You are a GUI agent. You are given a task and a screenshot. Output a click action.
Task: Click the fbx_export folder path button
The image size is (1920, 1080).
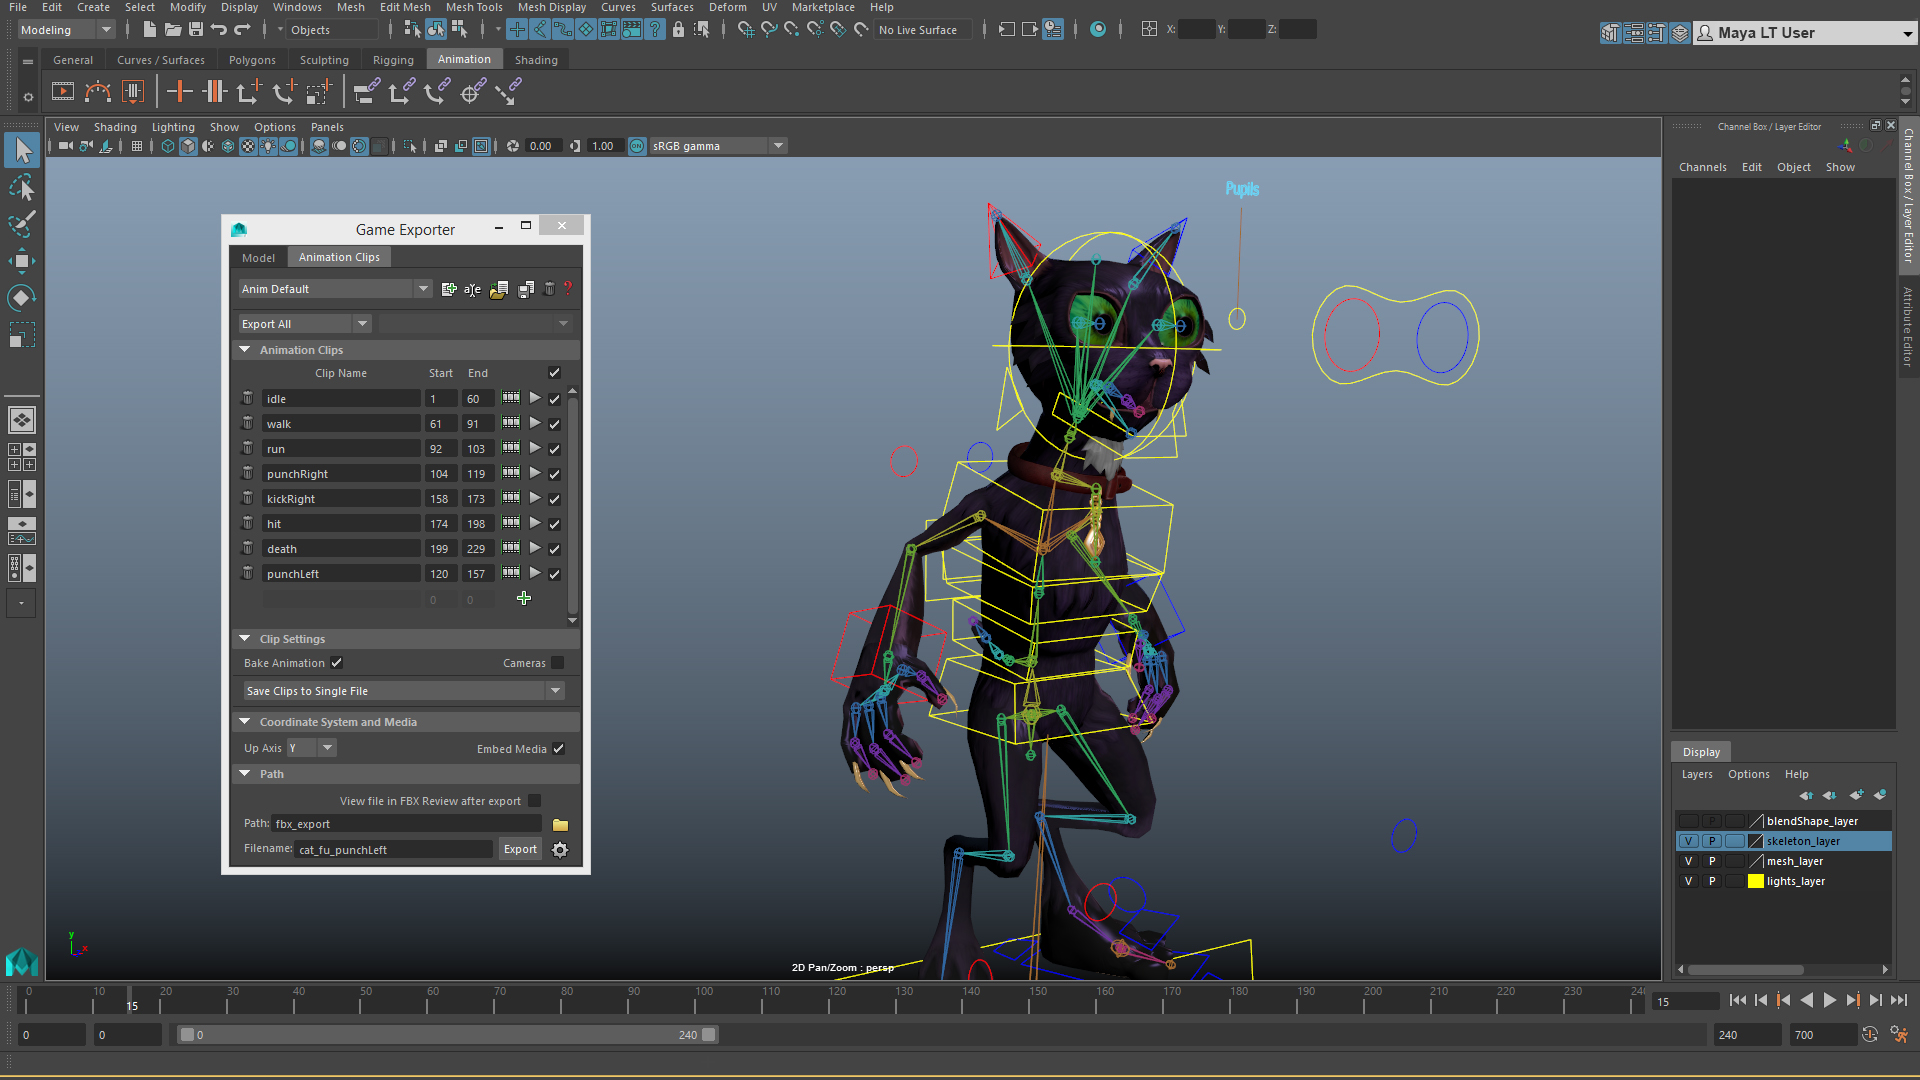(x=560, y=824)
